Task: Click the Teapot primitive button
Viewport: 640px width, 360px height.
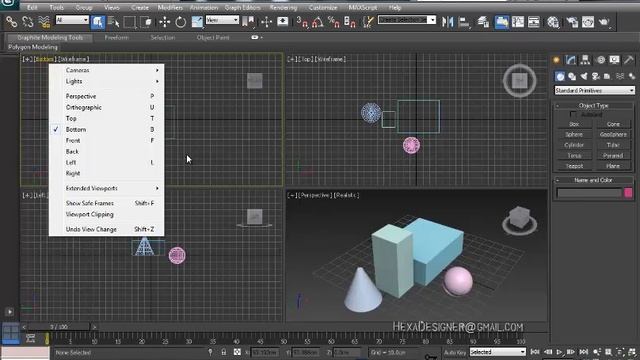Action: (574, 166)
